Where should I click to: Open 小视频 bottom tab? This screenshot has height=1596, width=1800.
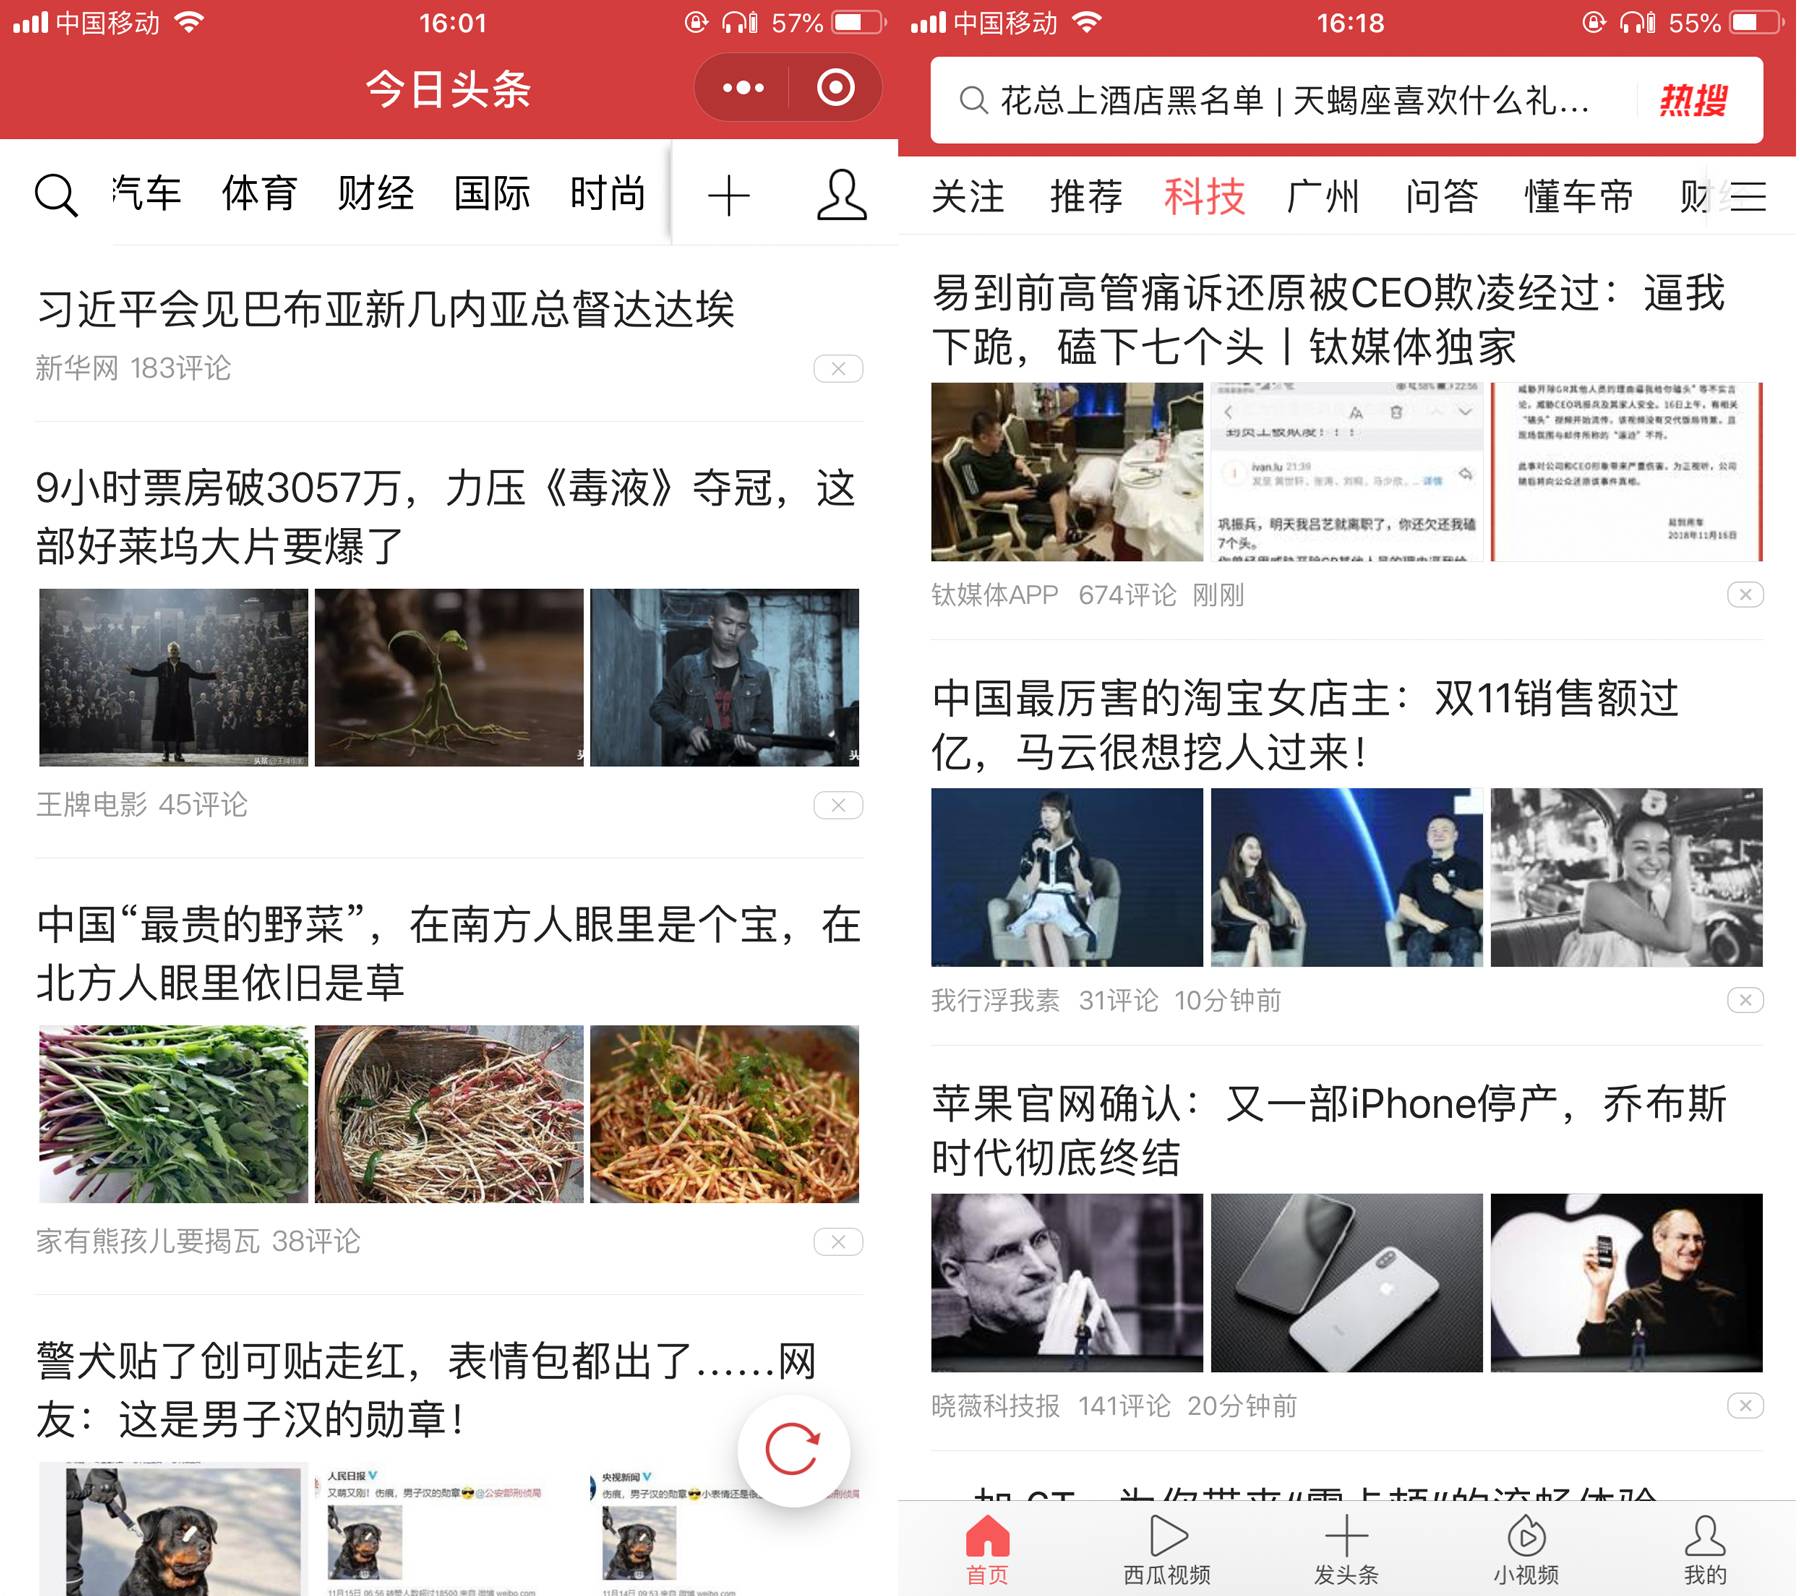[x=1526, y=1549]
